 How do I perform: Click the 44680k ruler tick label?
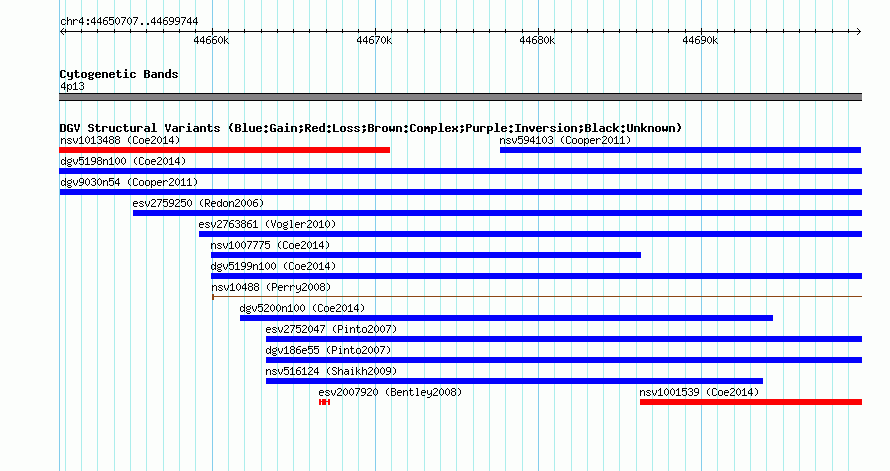coord(537,40)
